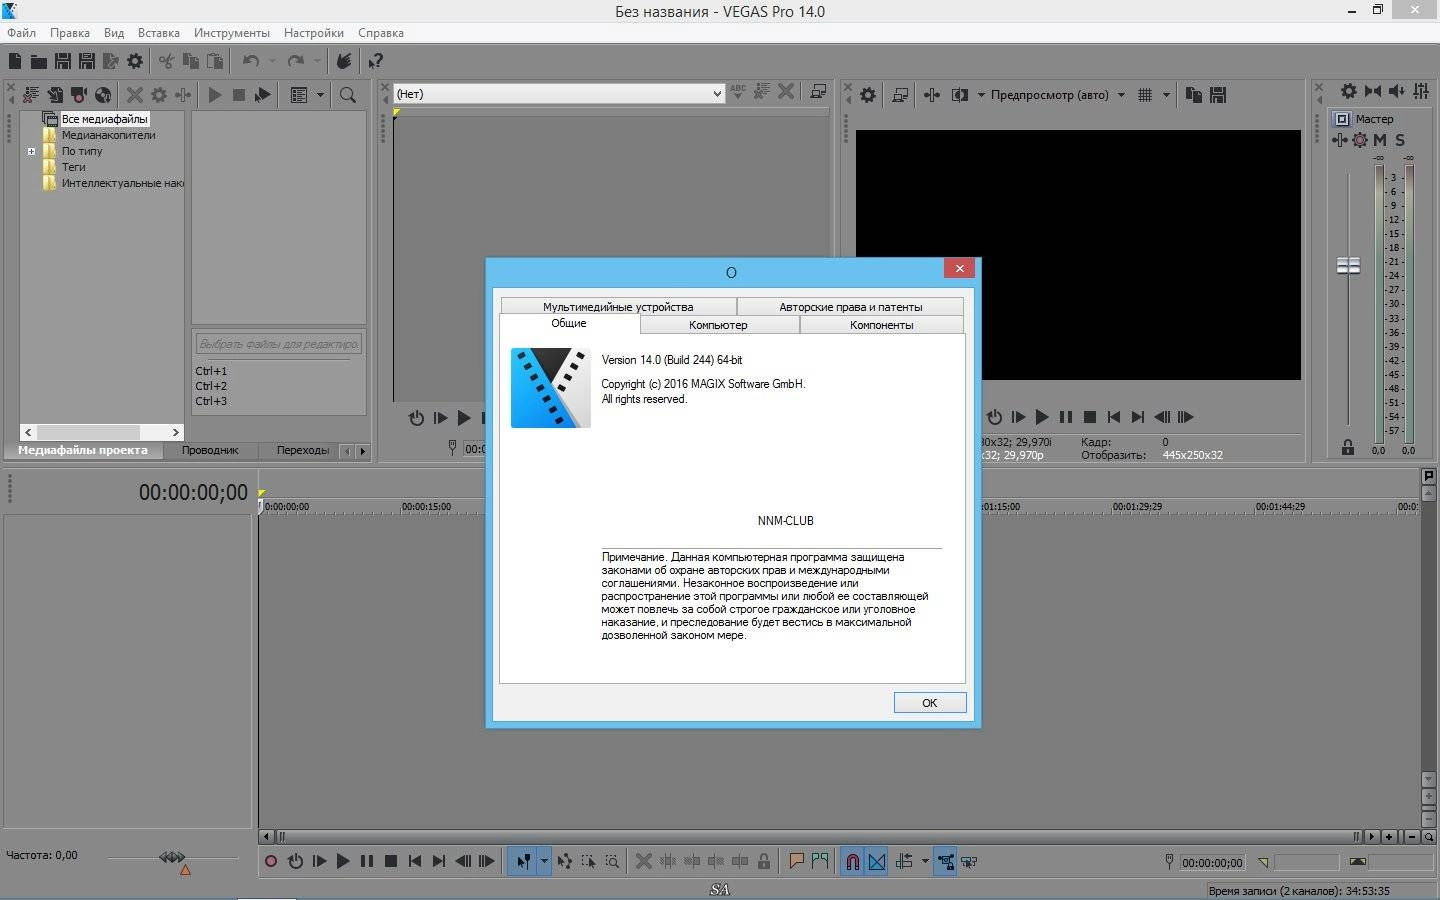Open Normal Edit tool dropdown arrow
The width and height of the screenshot is (1440, 900).
point(544,861)
